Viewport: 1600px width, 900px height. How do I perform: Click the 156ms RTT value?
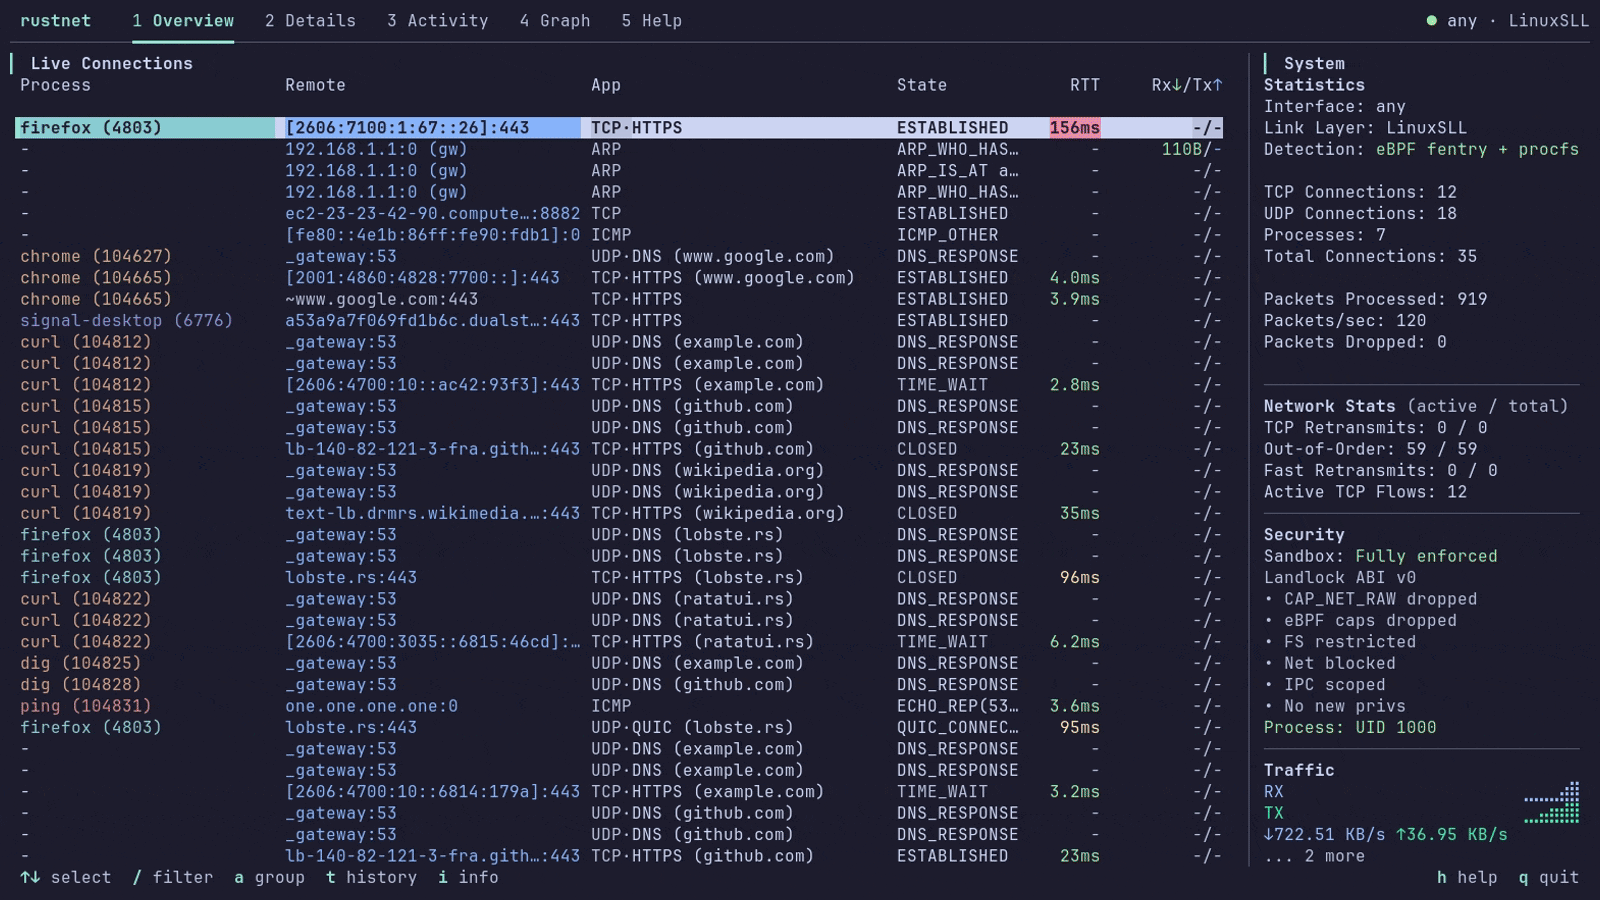click(x=1075, y=128)
